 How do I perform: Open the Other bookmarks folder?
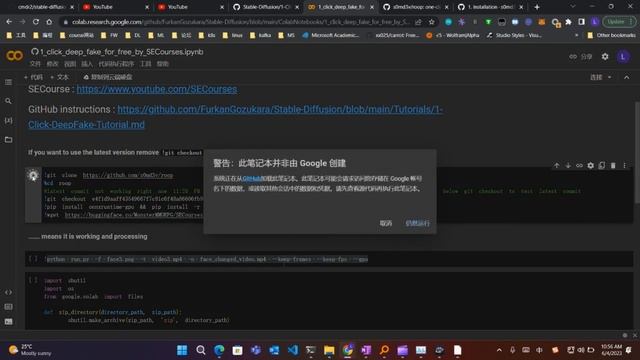point(611,36)
